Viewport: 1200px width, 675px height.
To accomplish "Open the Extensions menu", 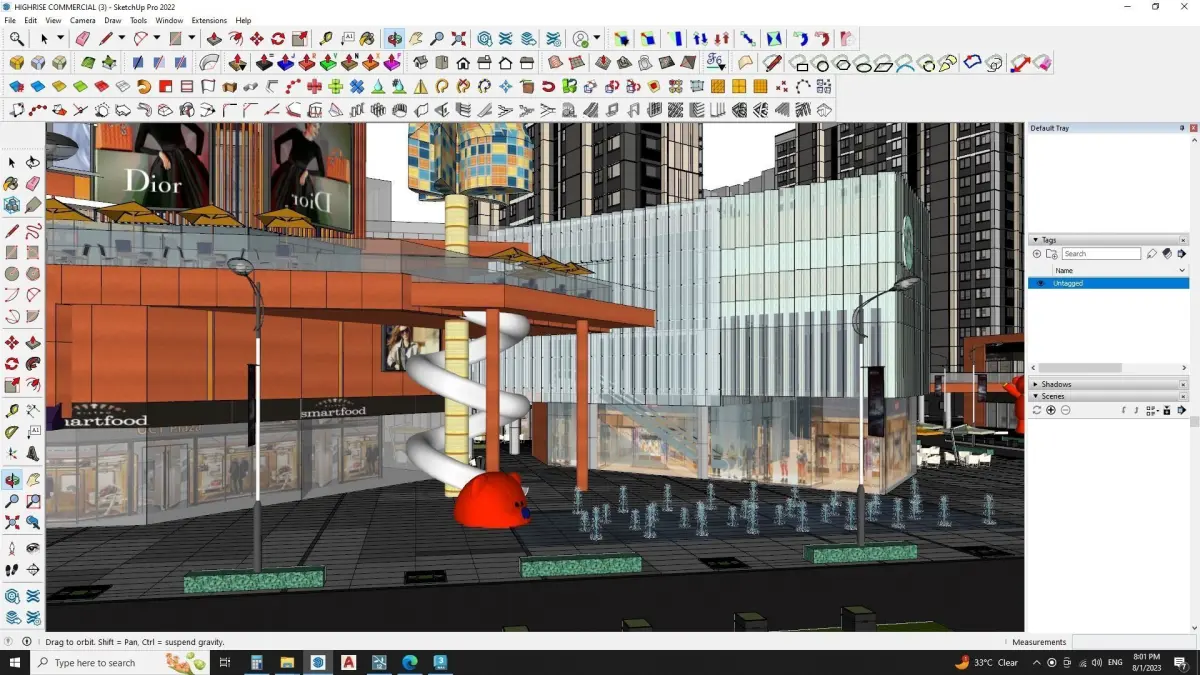I will (209, 20).
